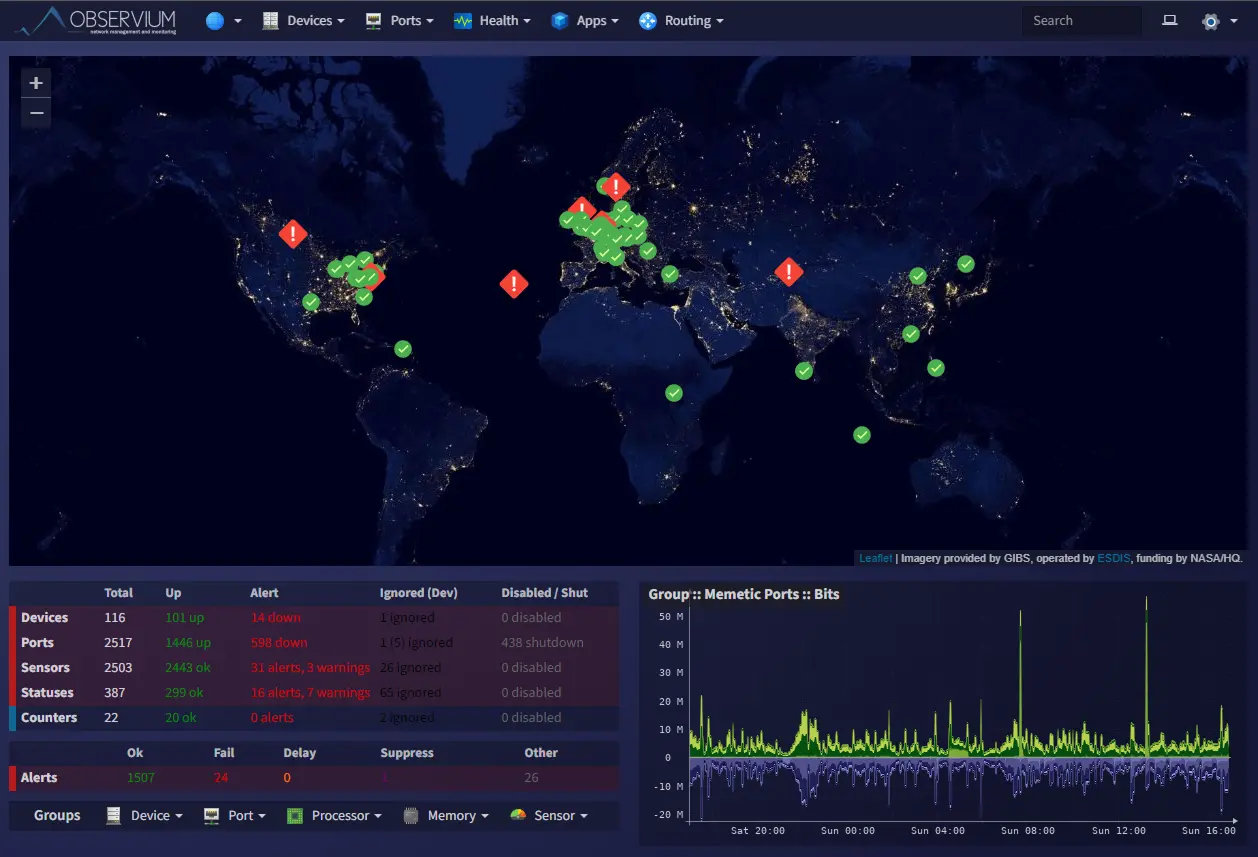The width and height of the screenshot is (1258, 857).
Task: Click the Observium logo
Action: [95, 20]
